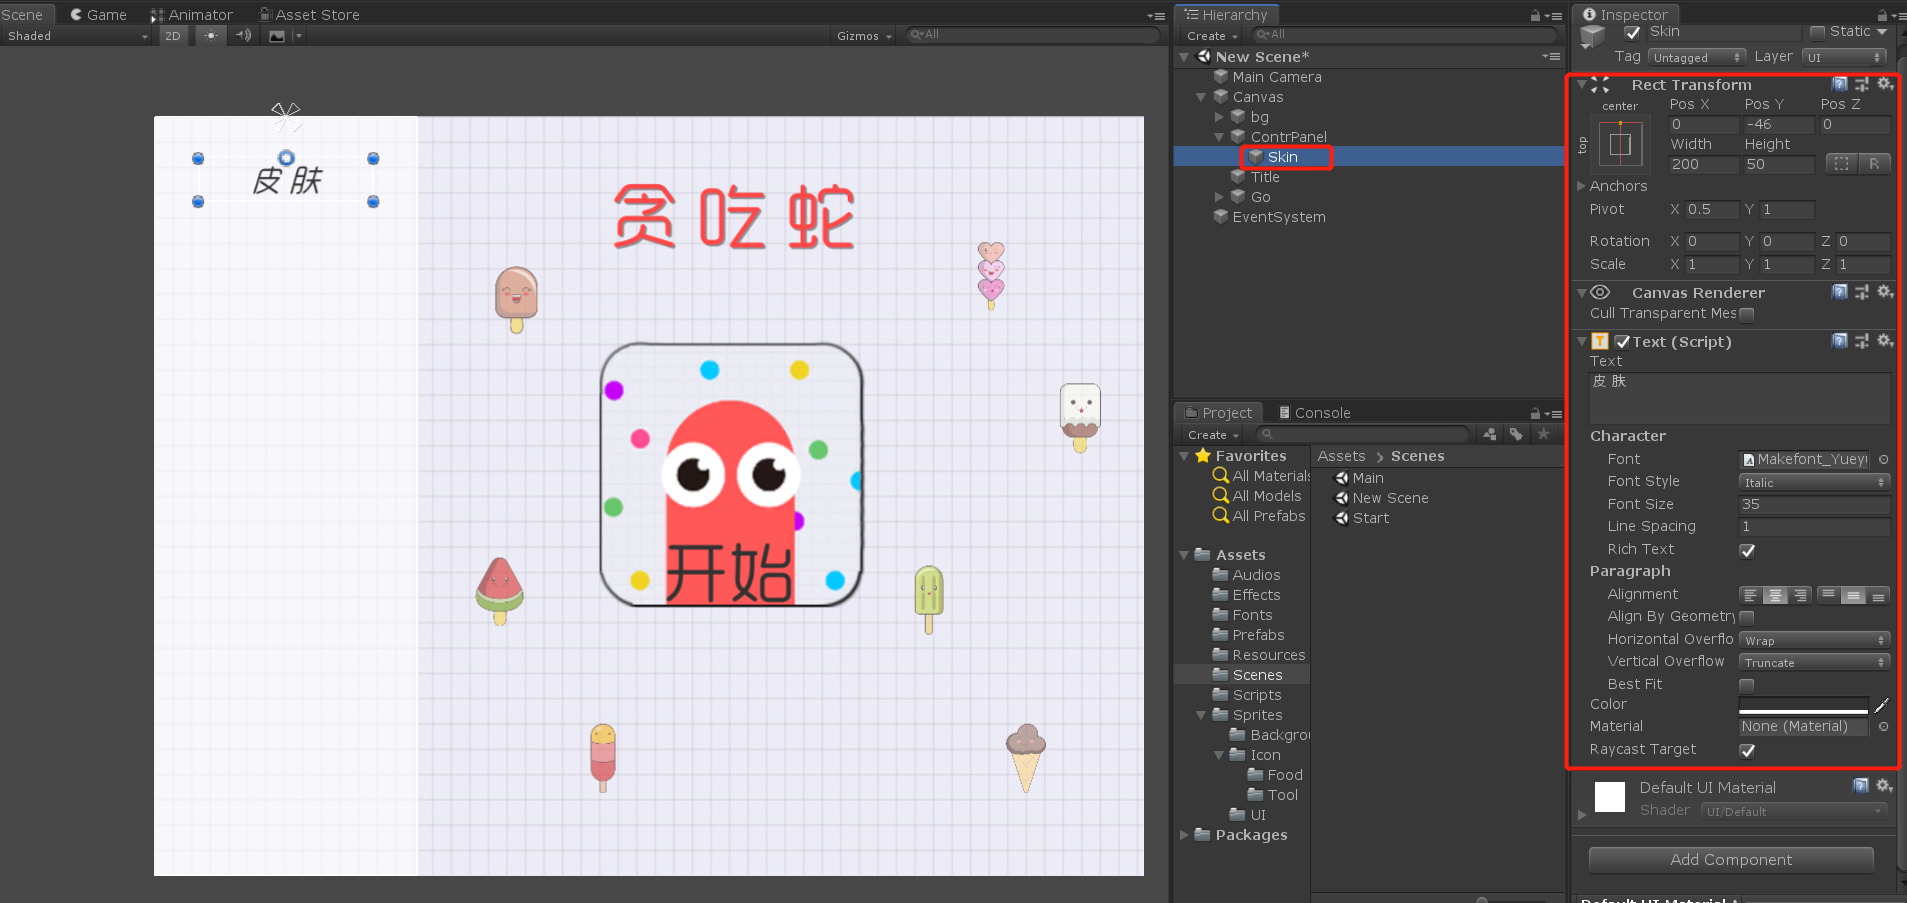Image resolution: width=1907 pixels, height=903 pixels.
Task: Click the Hierarchy lock icon
Action: click(1535, 15)
